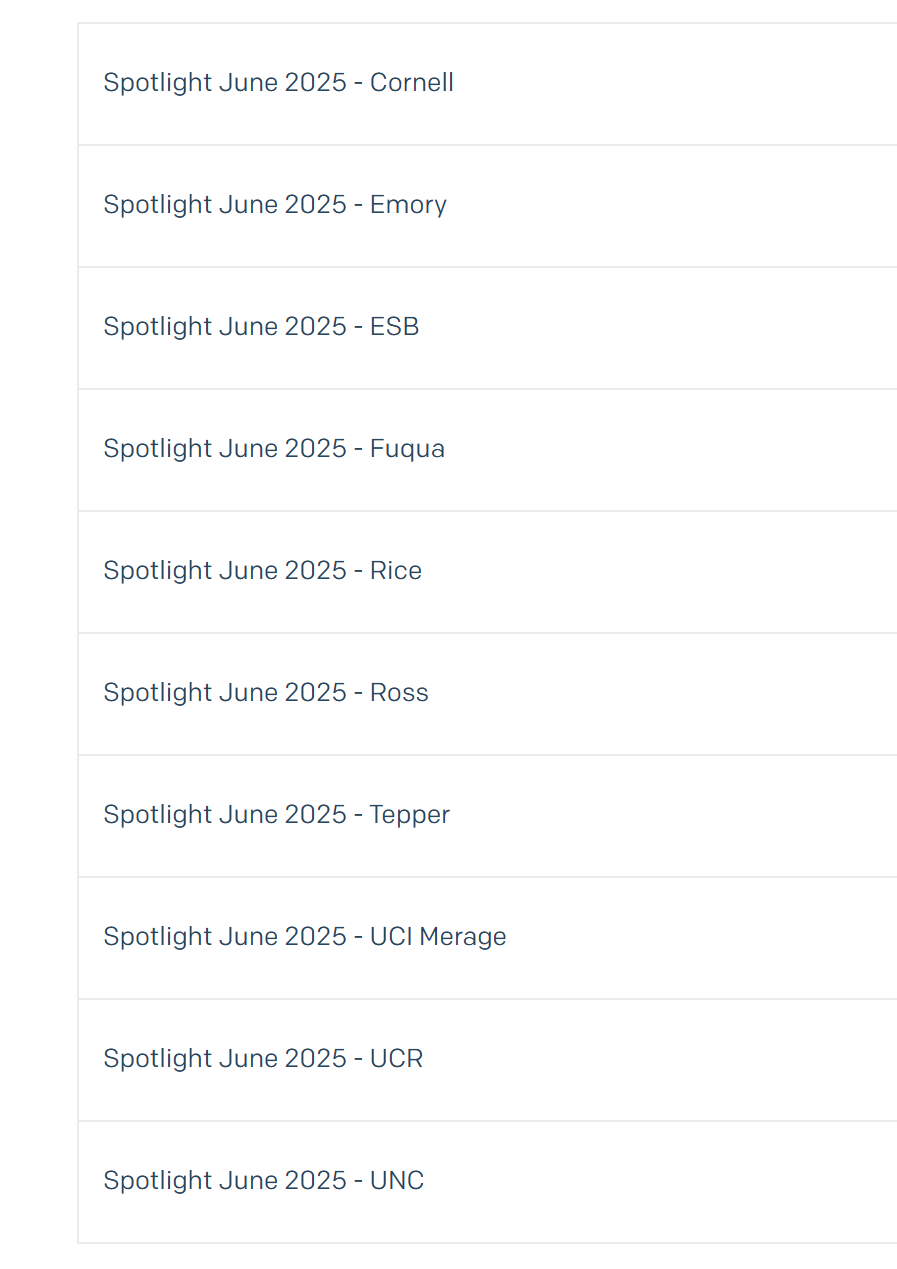This screenshot has height=1269, width=897.
Task: Click blank area right of Emory title
Action: tap(680, 205)
